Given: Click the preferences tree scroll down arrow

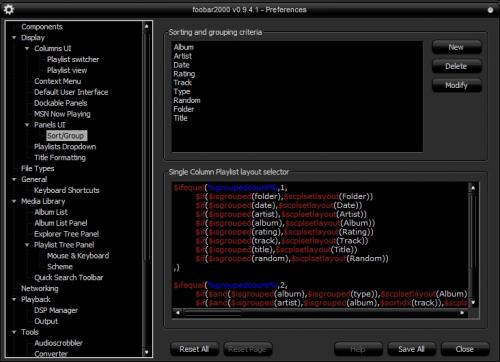Looking at the screenshot, I should click(x=146, y=352).
